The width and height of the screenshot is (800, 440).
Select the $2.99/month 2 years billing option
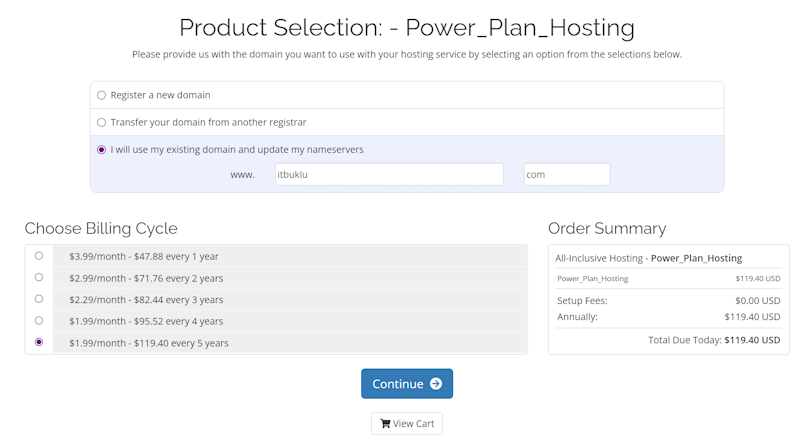point(39,277)
